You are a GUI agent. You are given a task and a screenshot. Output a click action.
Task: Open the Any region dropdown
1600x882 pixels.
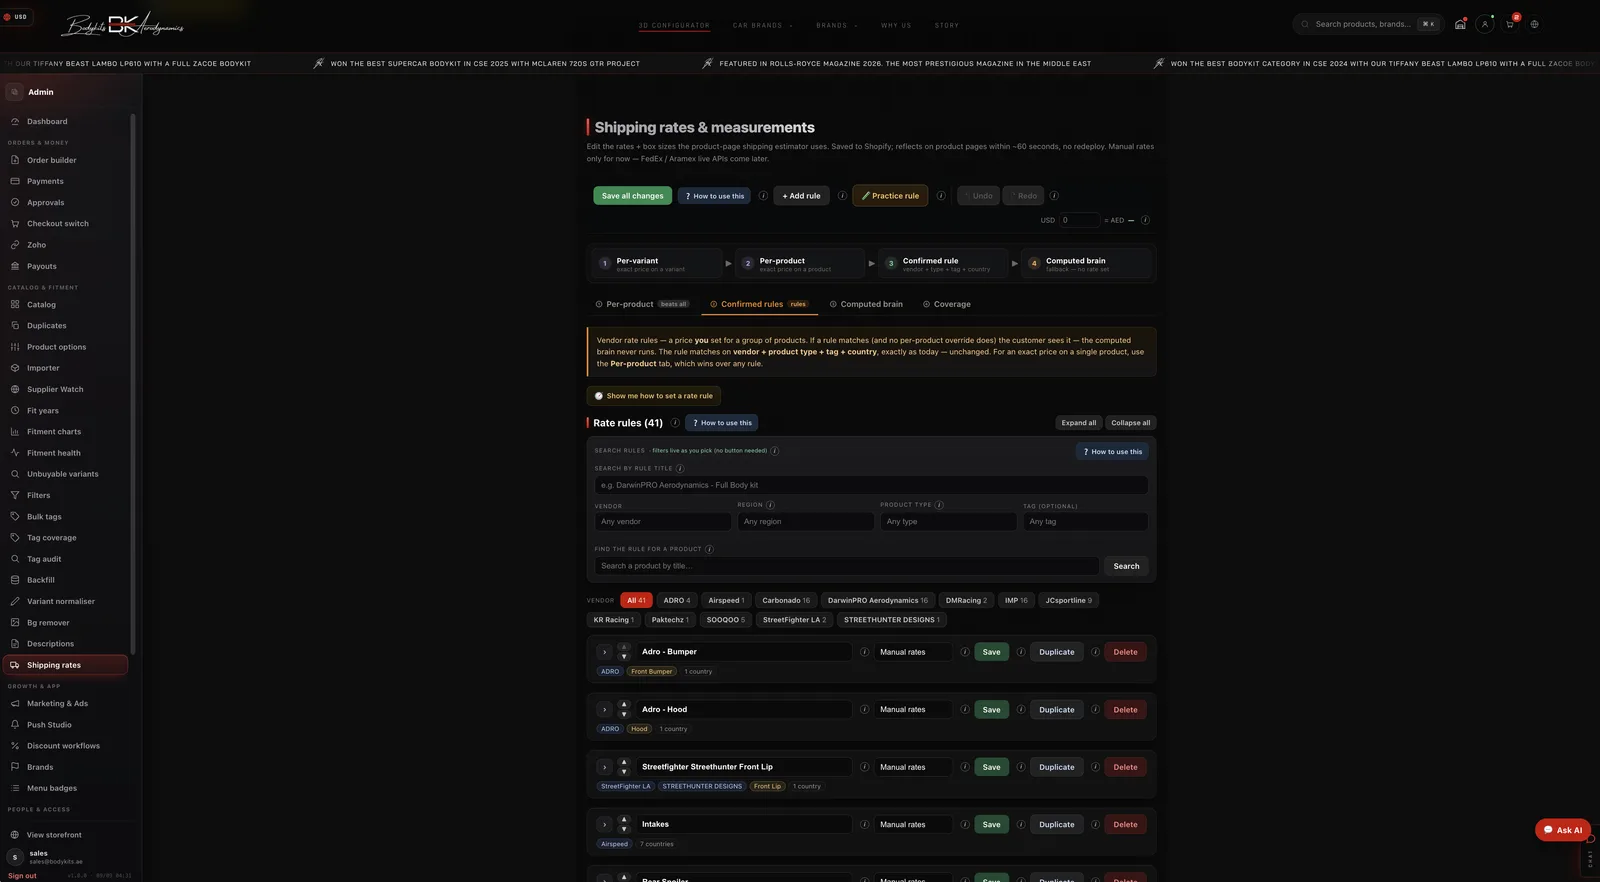click(806, 522)
